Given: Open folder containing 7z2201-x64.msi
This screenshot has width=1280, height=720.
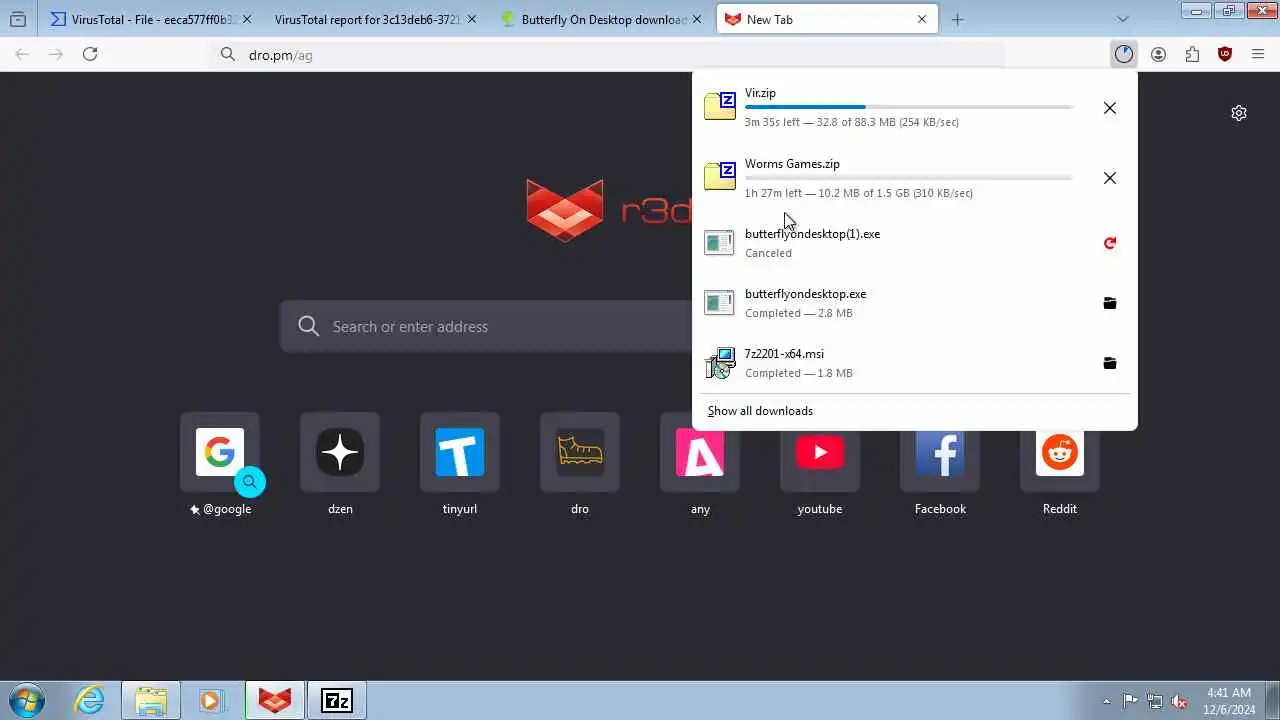Looking at the screenshot, I should point(1109,363).
